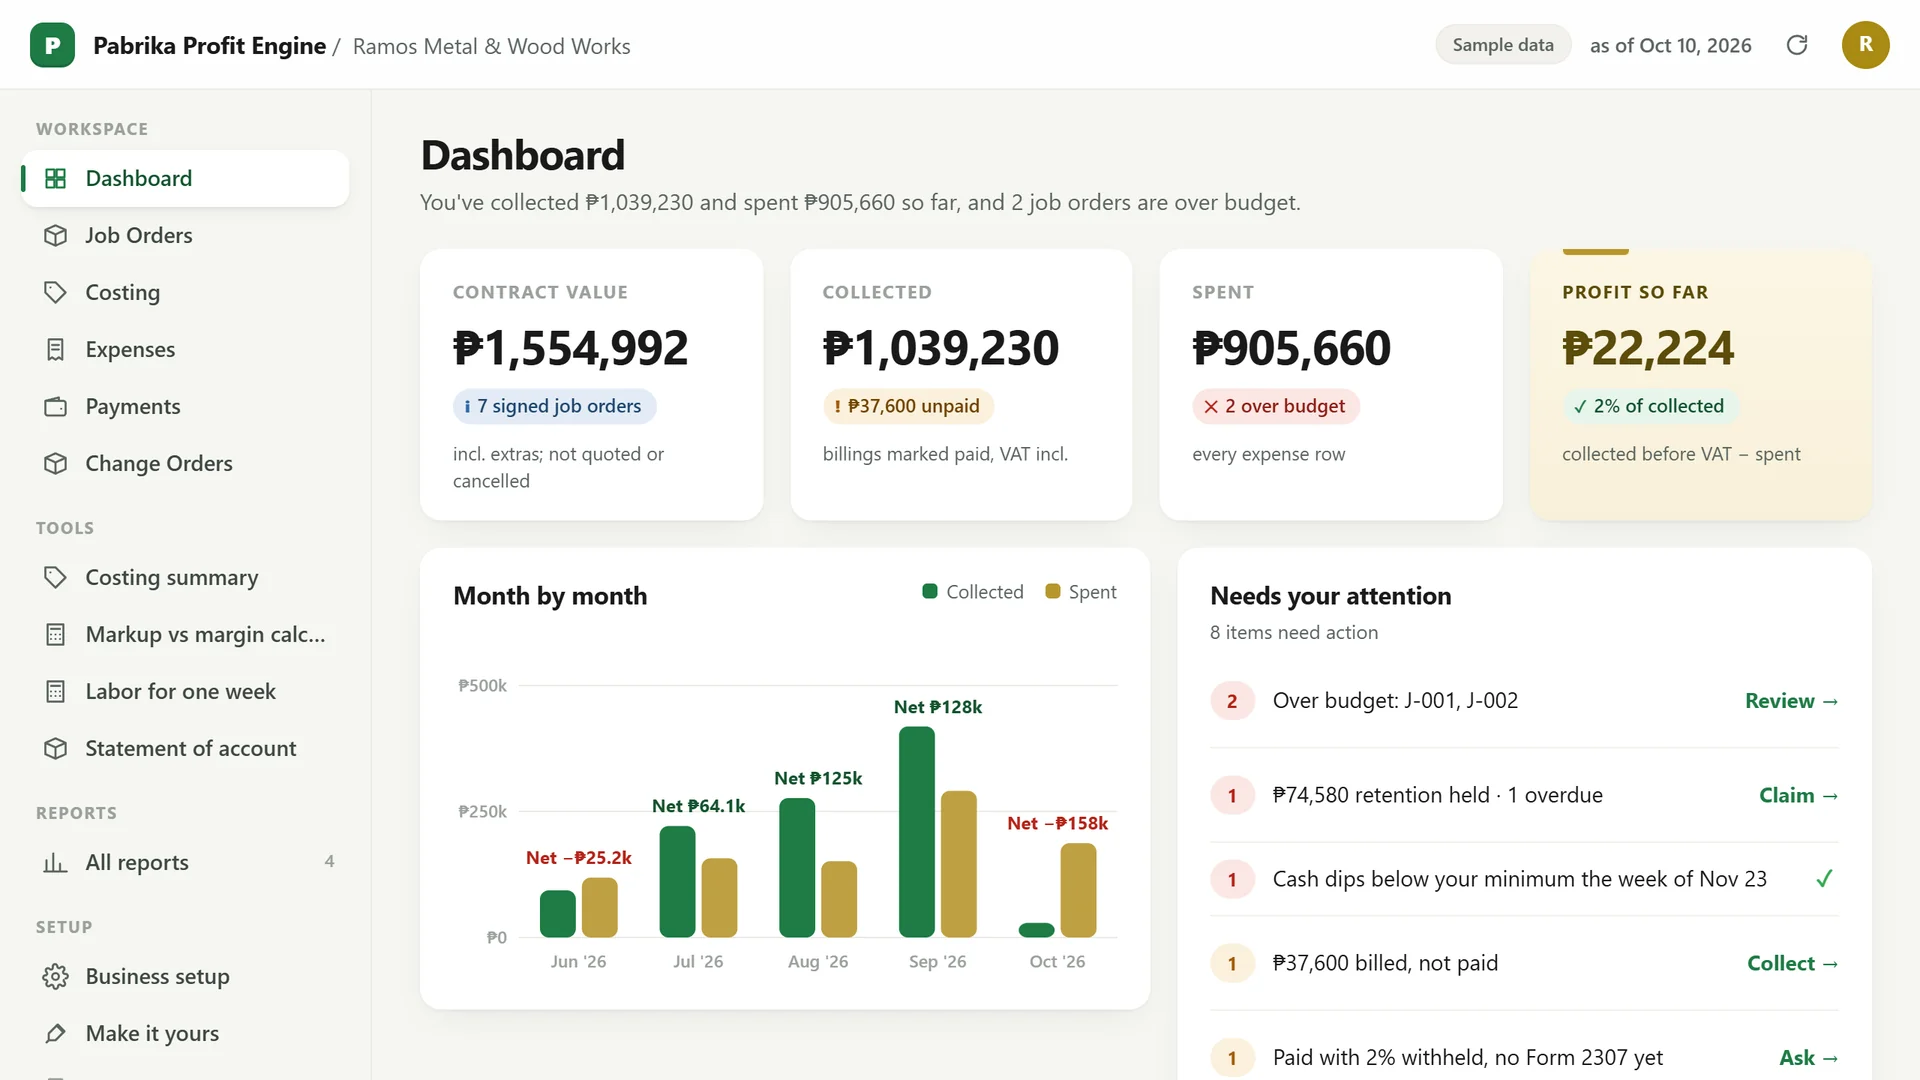
Task: Click the Ramos Metal & Wood Works breadcrumb
Action: click(491, 46)
